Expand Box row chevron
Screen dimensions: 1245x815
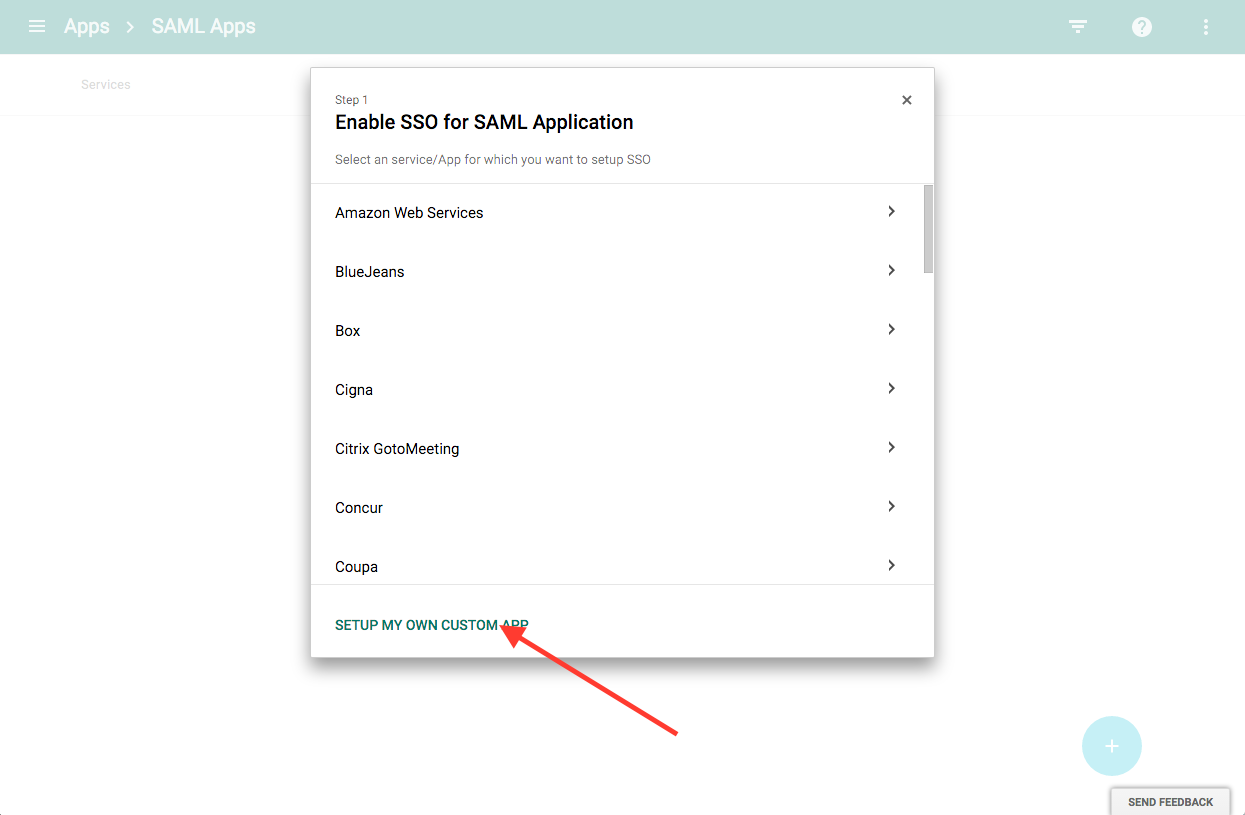point(891,329)
